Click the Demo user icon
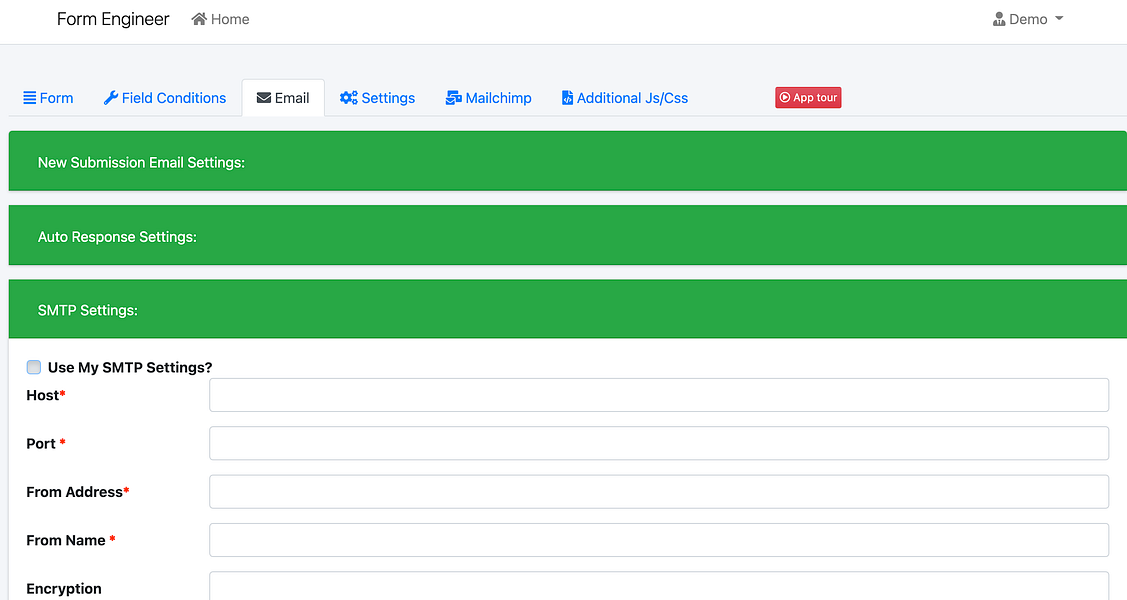 point(997,18)
